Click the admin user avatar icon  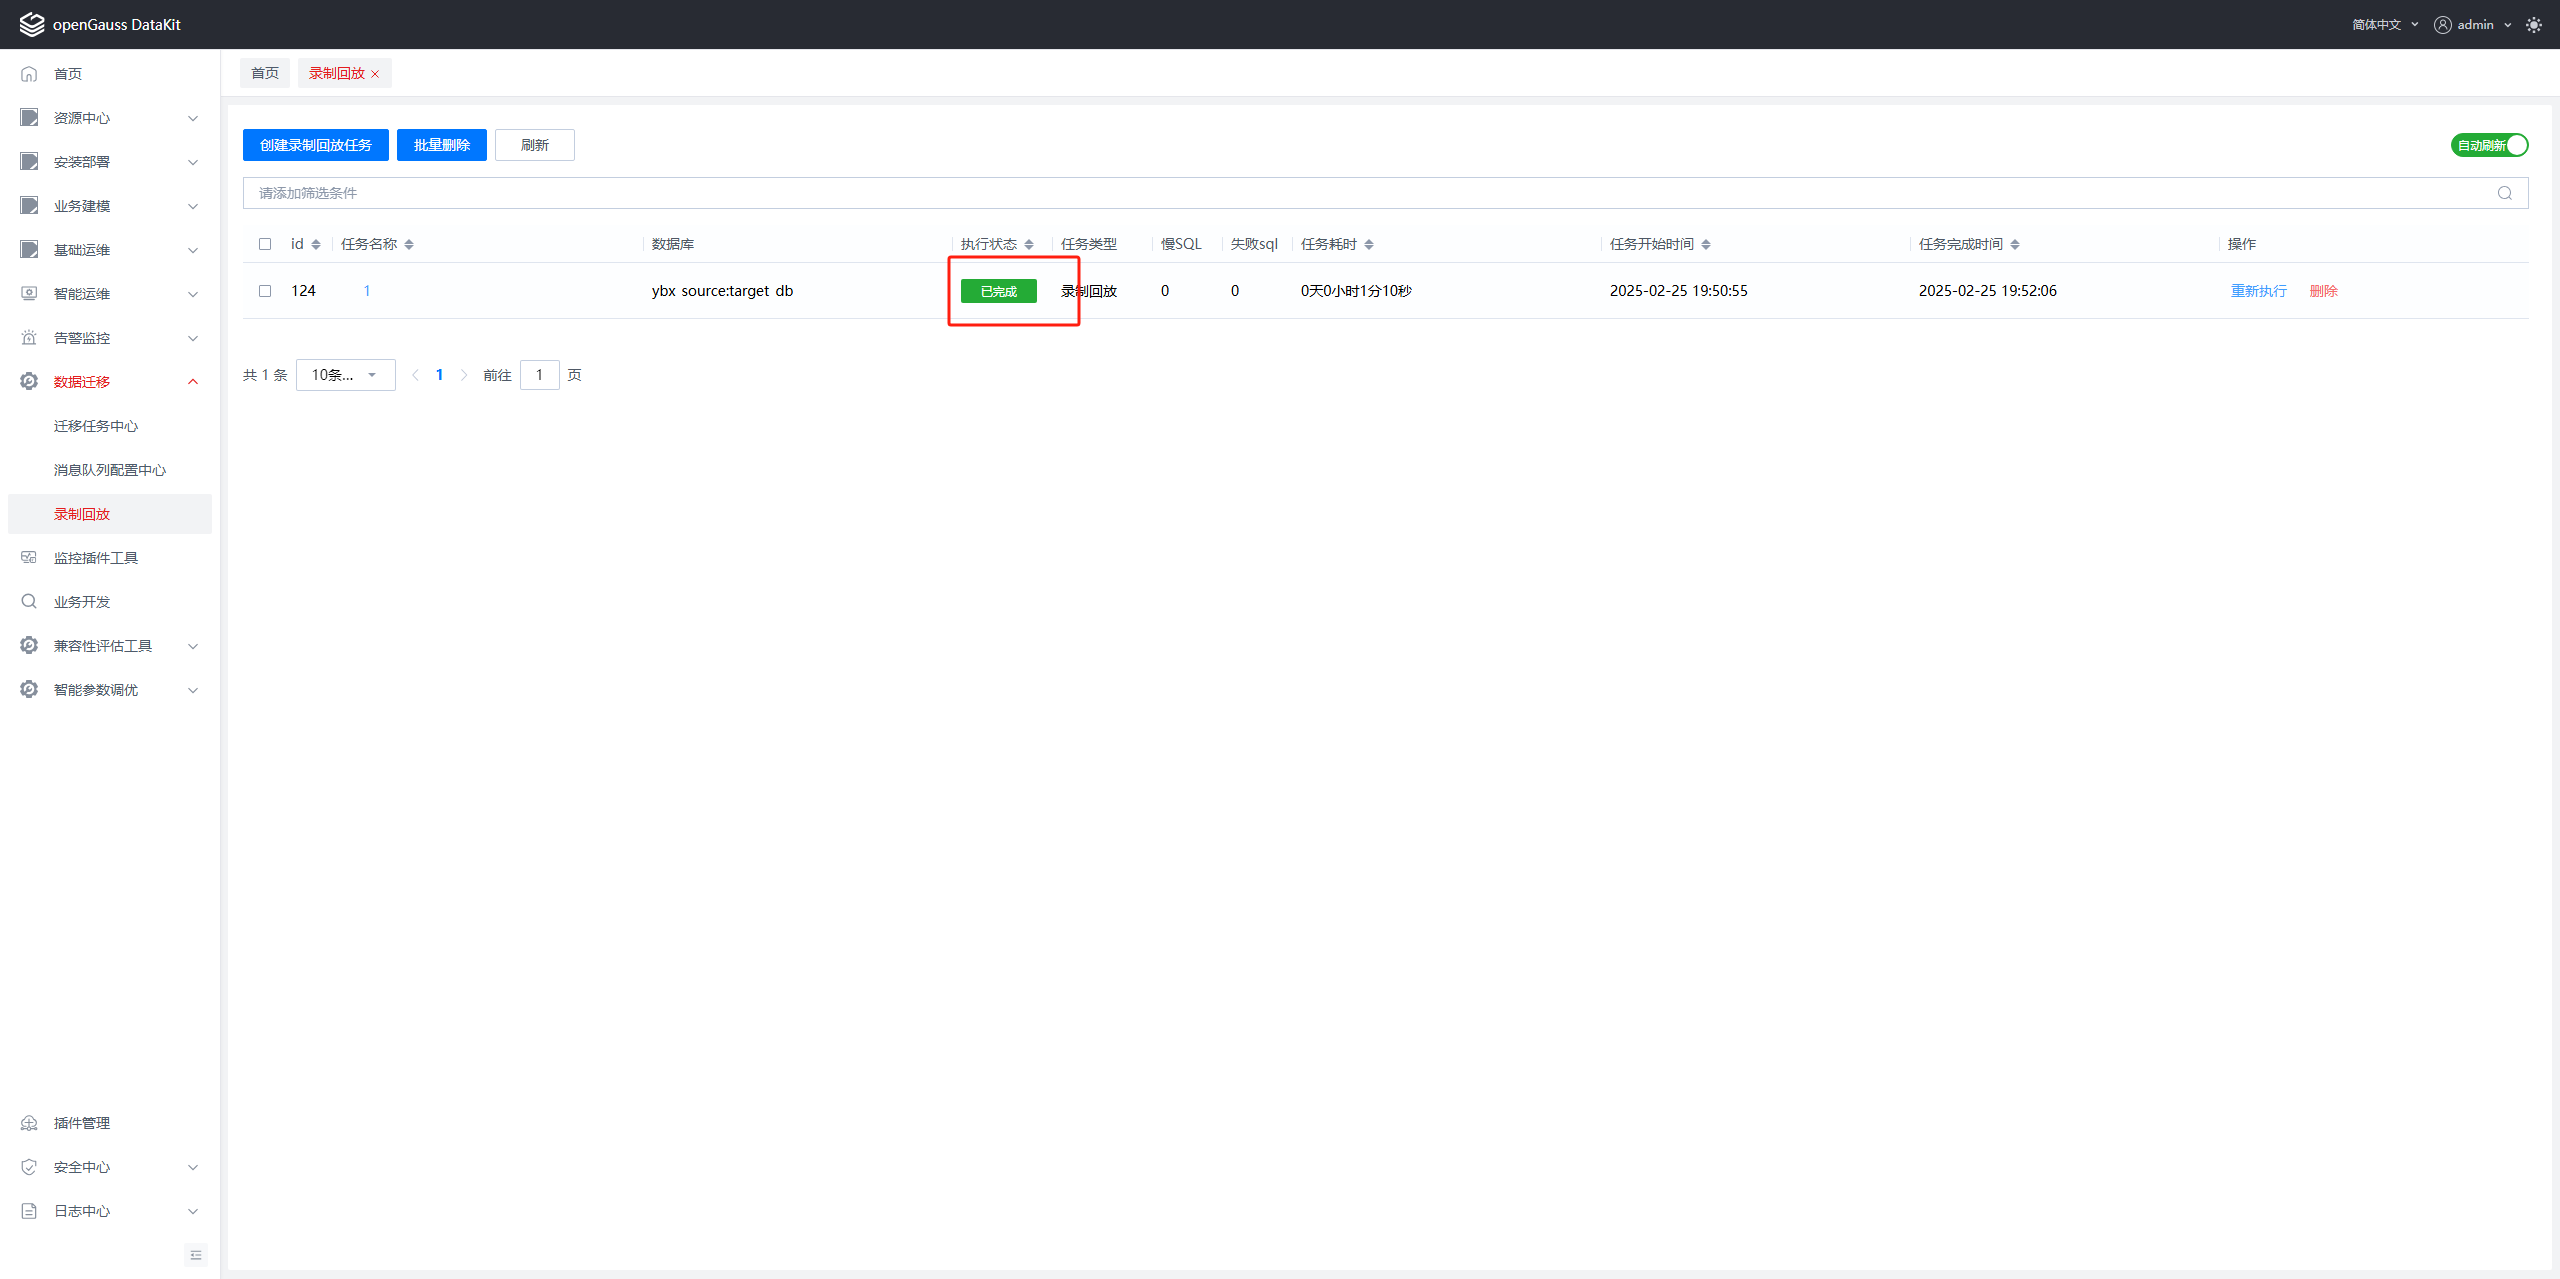tap(2443, 25)
